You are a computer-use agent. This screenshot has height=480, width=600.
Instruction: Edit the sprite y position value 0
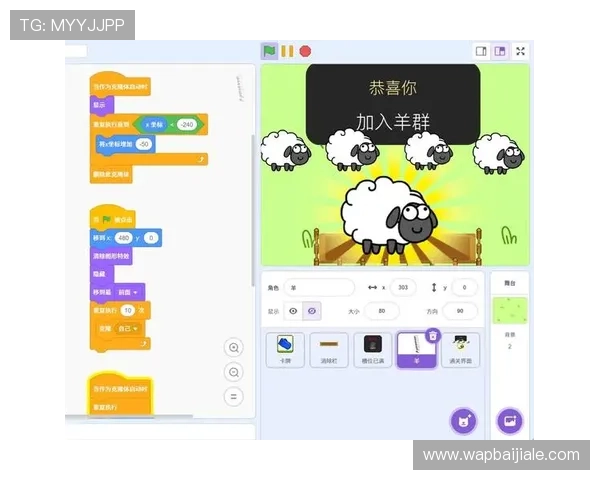click(x=464, y=287)
